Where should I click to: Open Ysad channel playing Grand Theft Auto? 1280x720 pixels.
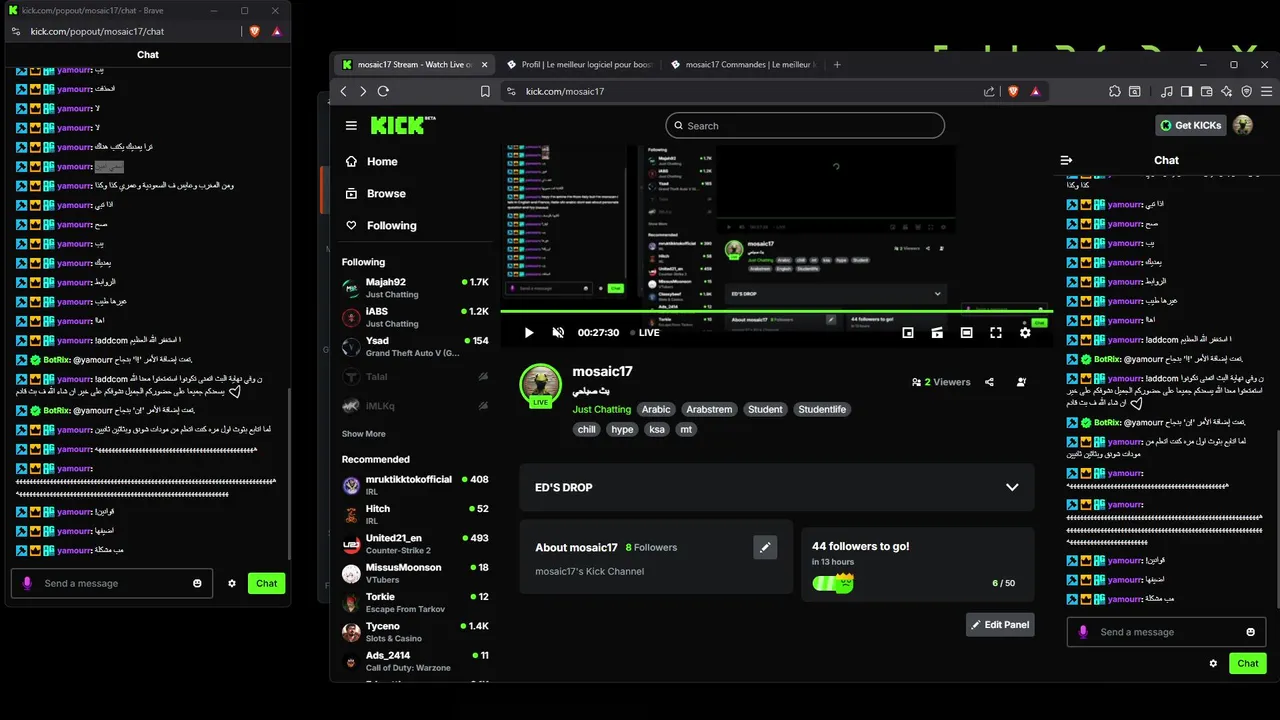[415, 346]
